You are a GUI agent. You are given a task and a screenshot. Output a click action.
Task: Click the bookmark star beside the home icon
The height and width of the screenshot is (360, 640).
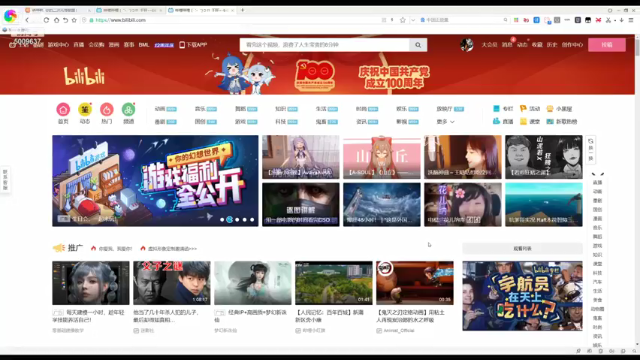[x=74, y=20]
